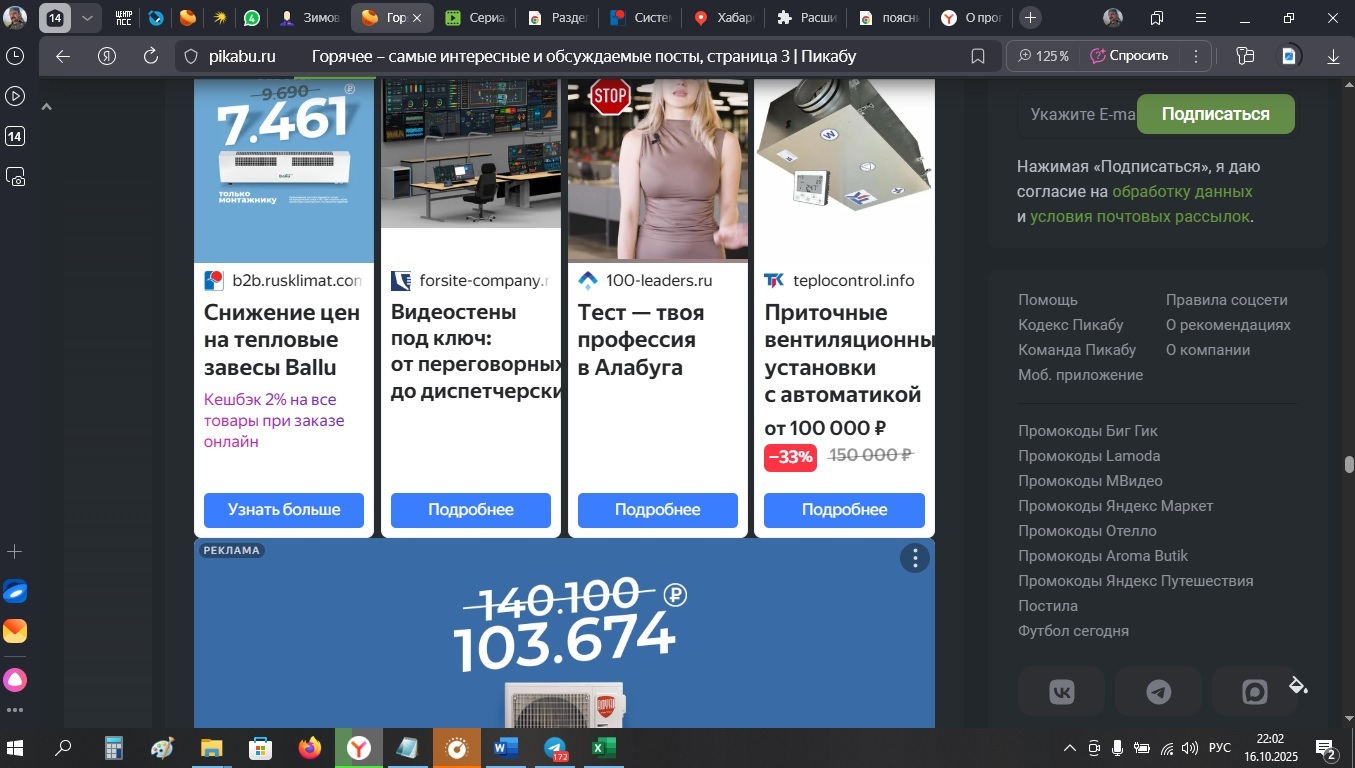The width and height of the screenshot is (1355, 768).
Task: Show hidden system tray icons chevron
Action: (x=1069, y=748)
